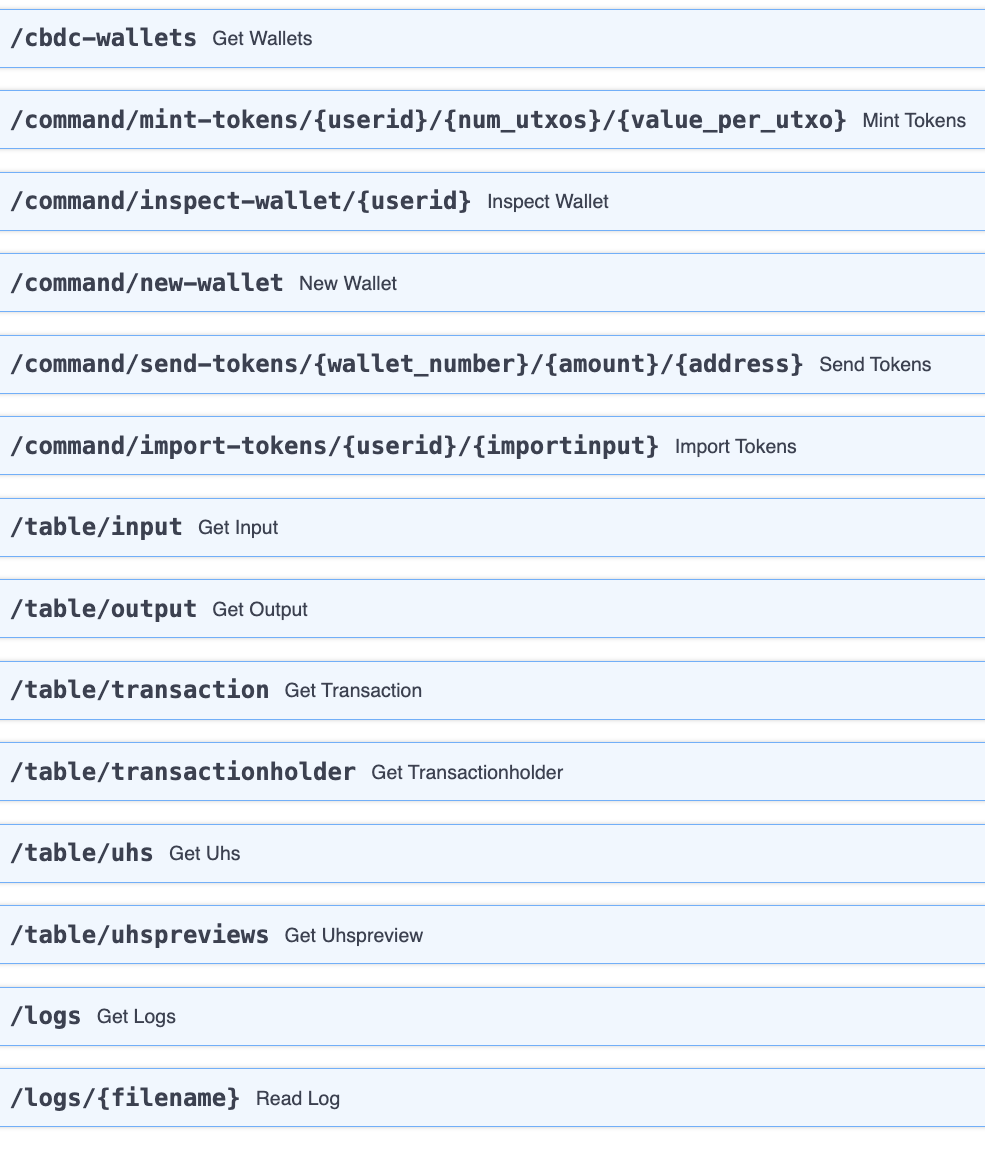Viewport: 985px width, 1154px height.
Task: Click the Send Tokens summary label
Action: (x=874, y=364)
